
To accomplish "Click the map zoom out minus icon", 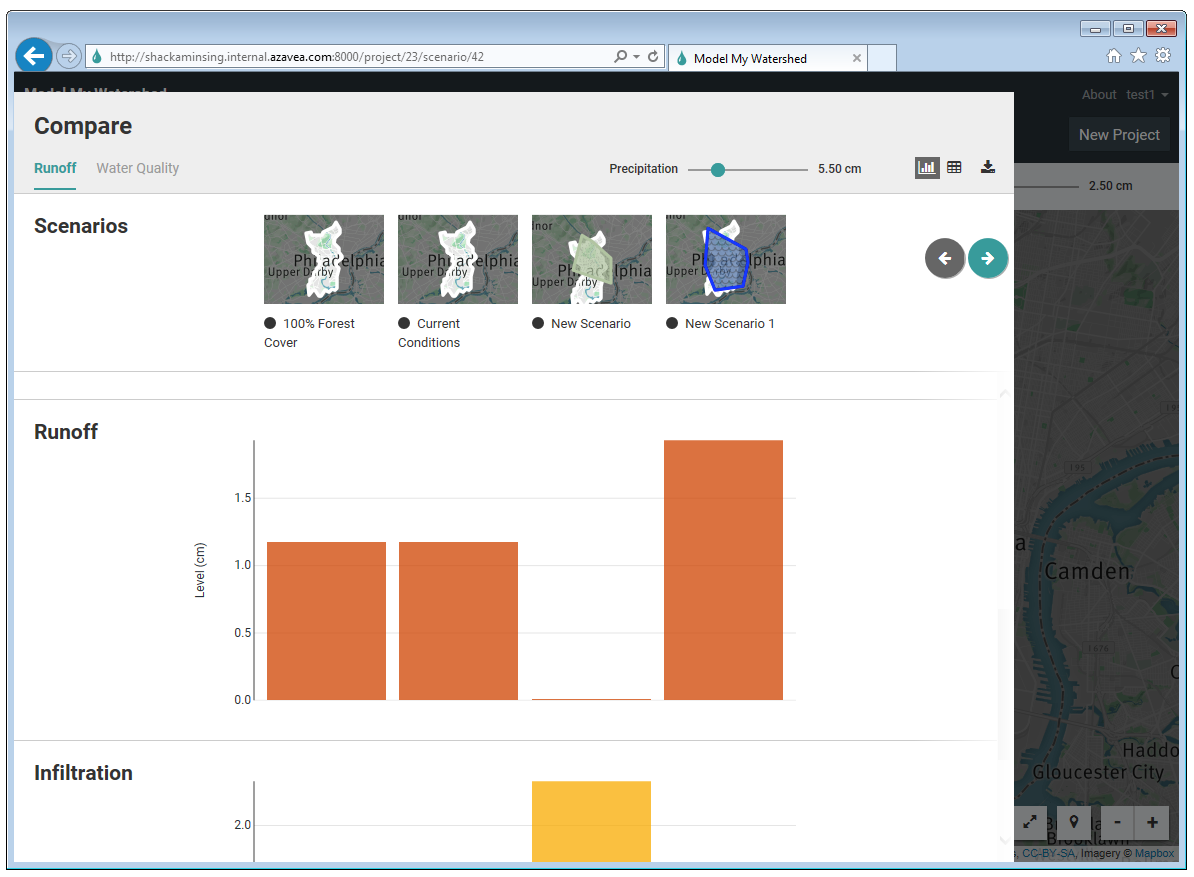I will pyautogui.click(x=1117, y=822).
